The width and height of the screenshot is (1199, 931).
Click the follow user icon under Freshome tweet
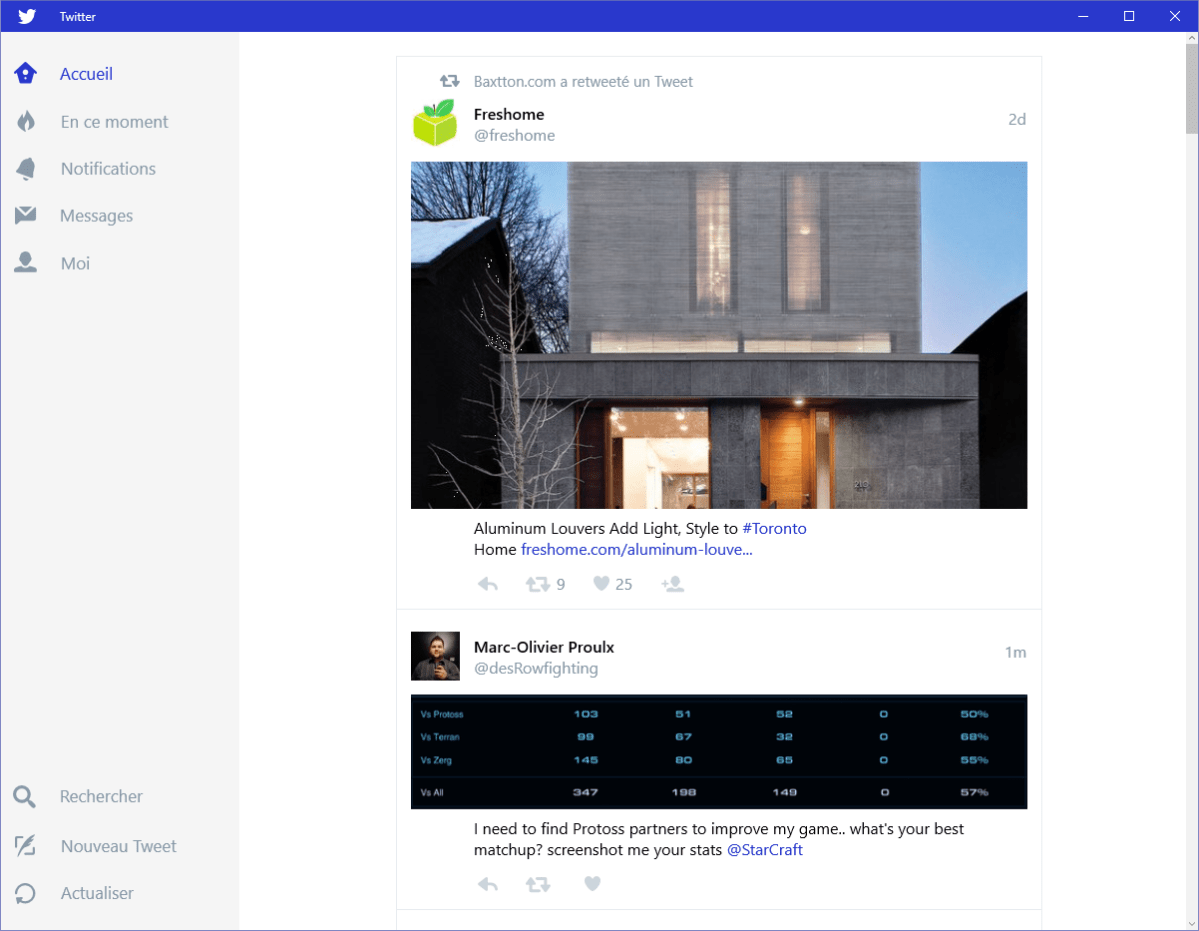(672, 584)
